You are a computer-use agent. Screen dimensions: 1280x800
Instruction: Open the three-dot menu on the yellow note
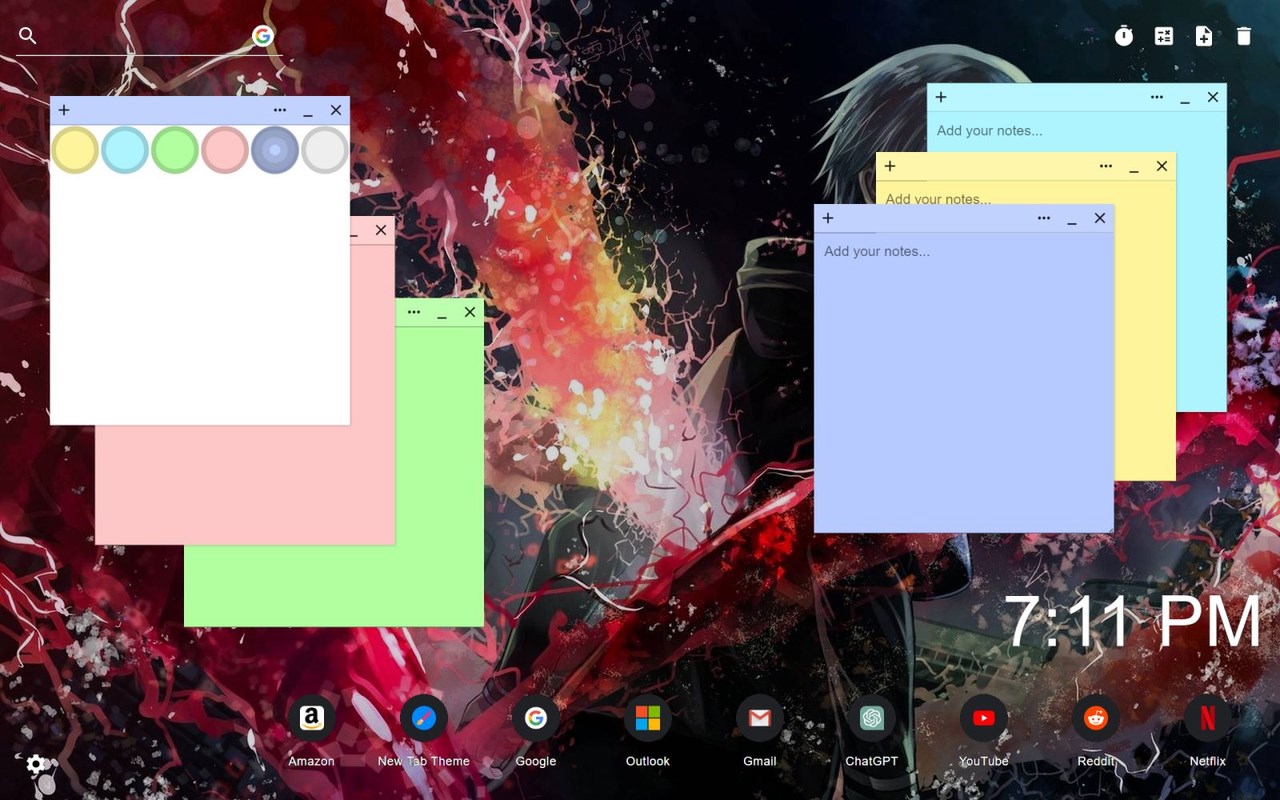click(x=1106, y=166)
